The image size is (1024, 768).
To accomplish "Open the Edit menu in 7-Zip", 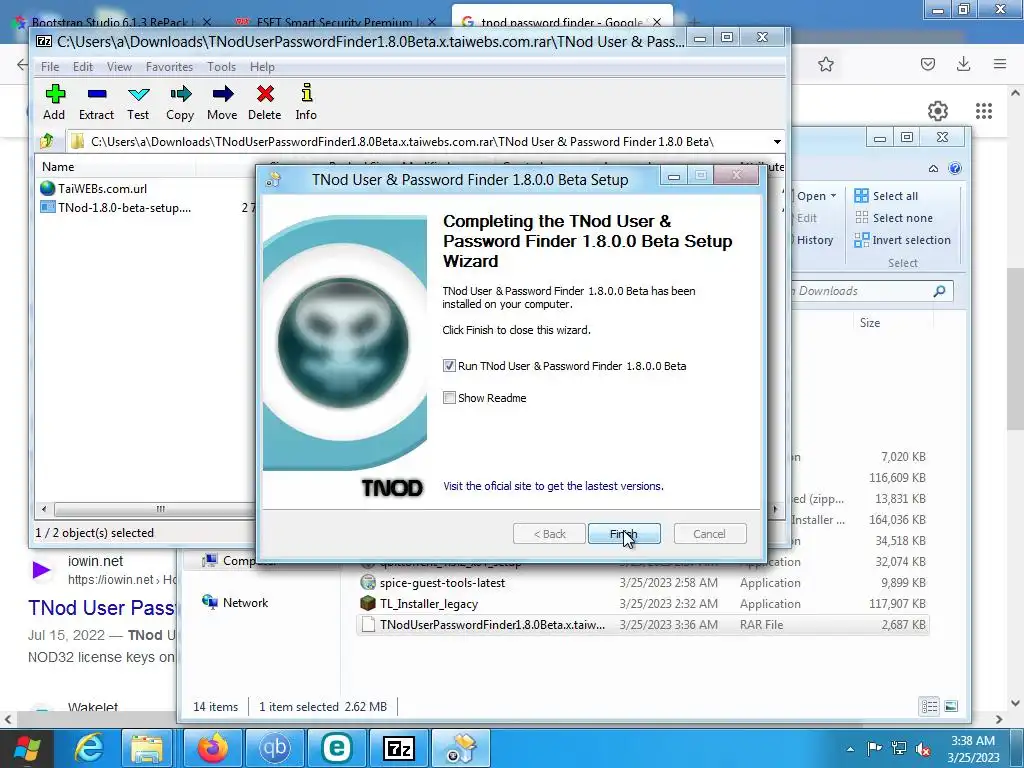I will (x=82, y=67).
